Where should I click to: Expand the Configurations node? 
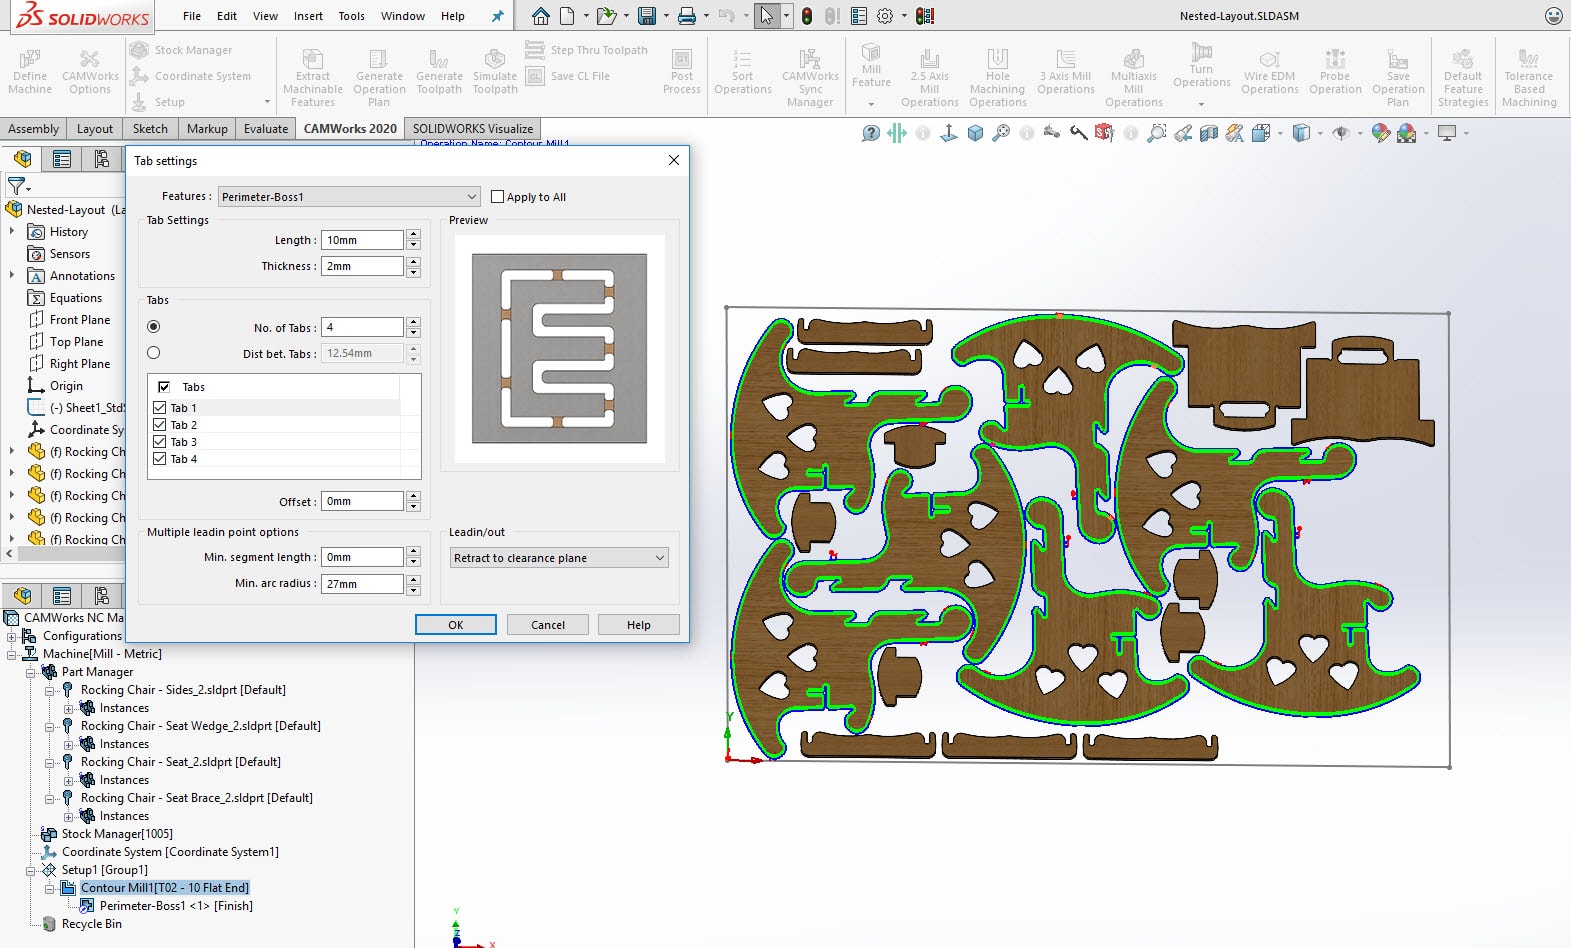pos(12,636)
